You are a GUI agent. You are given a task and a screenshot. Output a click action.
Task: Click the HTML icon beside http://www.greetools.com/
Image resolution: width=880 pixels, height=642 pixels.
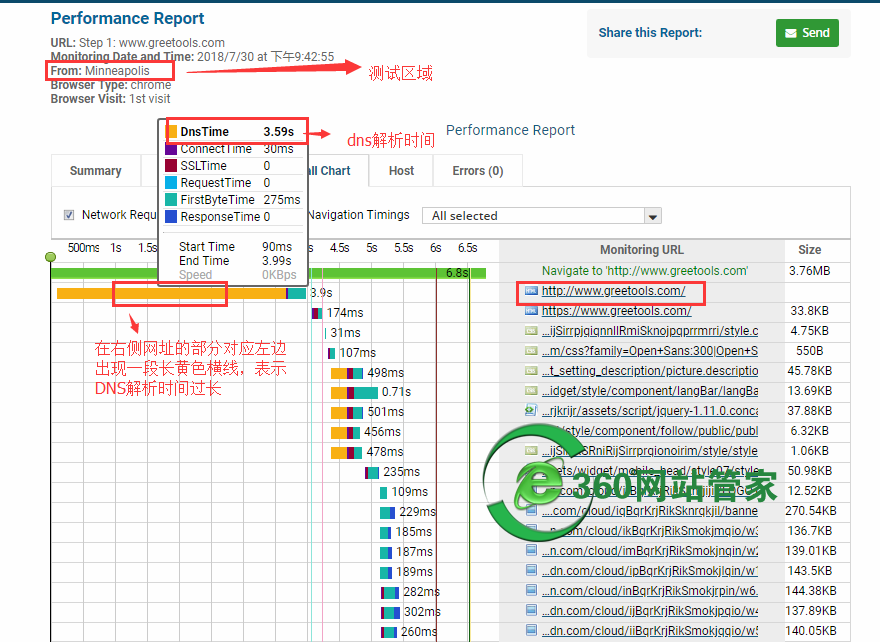pyautogui.click(x=531, y=291)
